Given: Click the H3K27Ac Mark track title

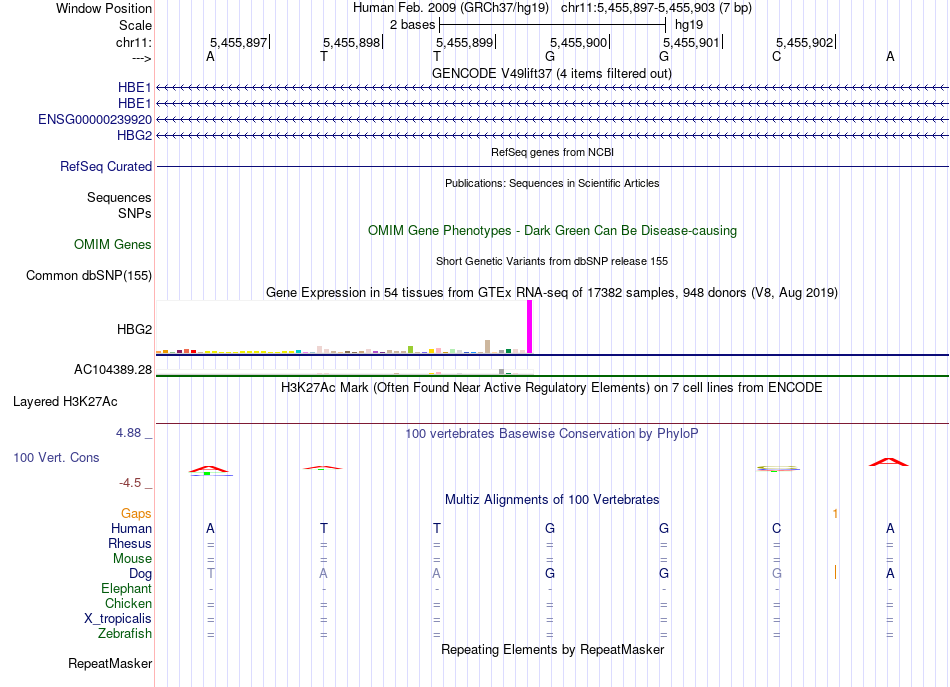Looking at the screenshot, I should (x=551, y=387).
